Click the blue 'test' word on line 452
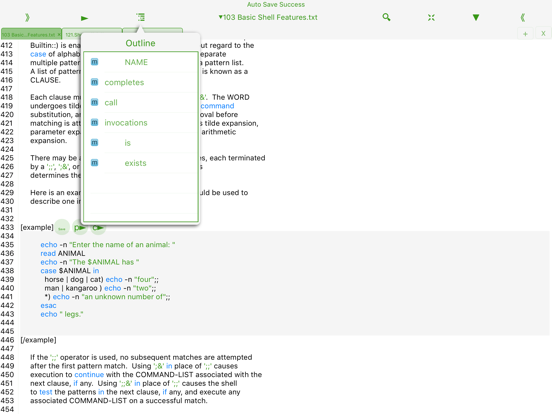The height and width of the screenshot is (414, 552). click(x=46, y=392)
